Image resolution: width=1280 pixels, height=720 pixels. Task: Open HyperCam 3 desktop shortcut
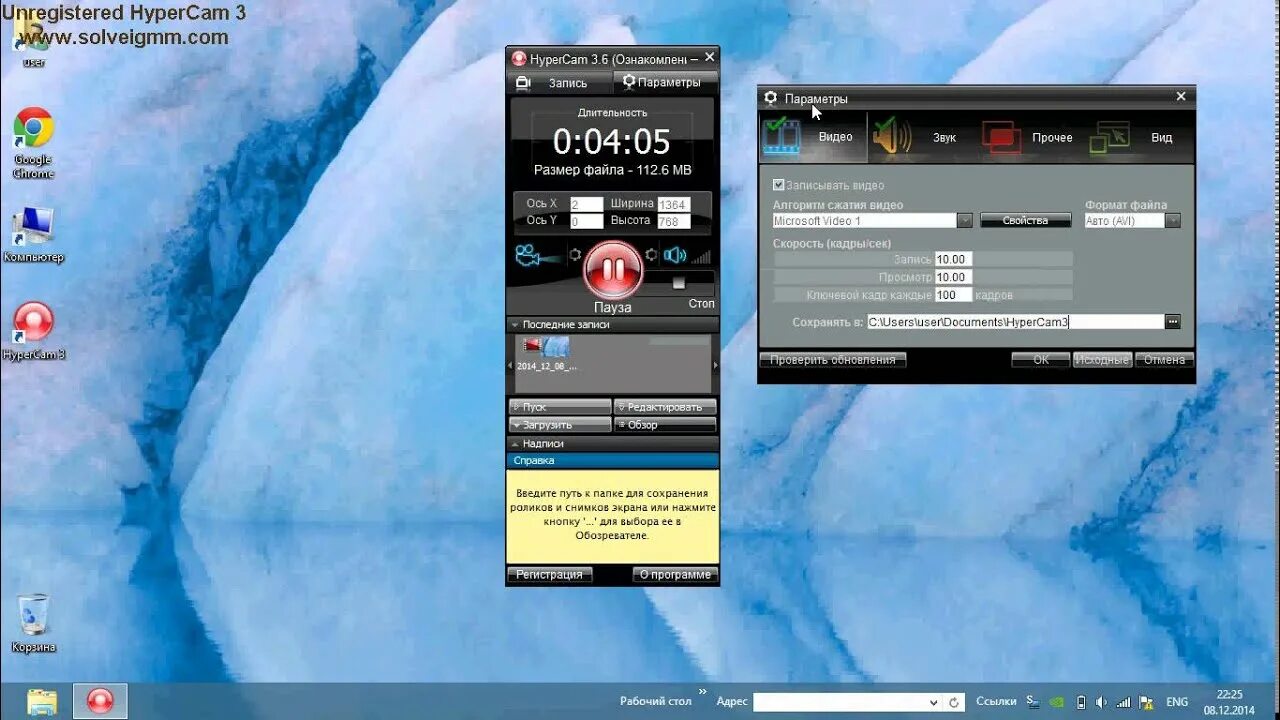pyautogui.click(x=33, y=331)
